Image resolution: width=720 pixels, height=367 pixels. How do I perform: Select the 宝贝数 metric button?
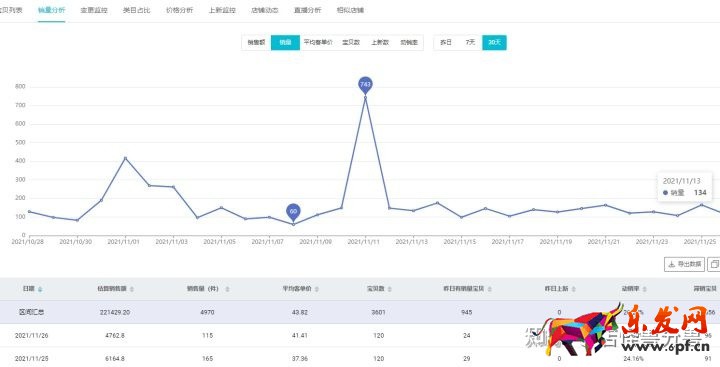click(x=351, y=43)
